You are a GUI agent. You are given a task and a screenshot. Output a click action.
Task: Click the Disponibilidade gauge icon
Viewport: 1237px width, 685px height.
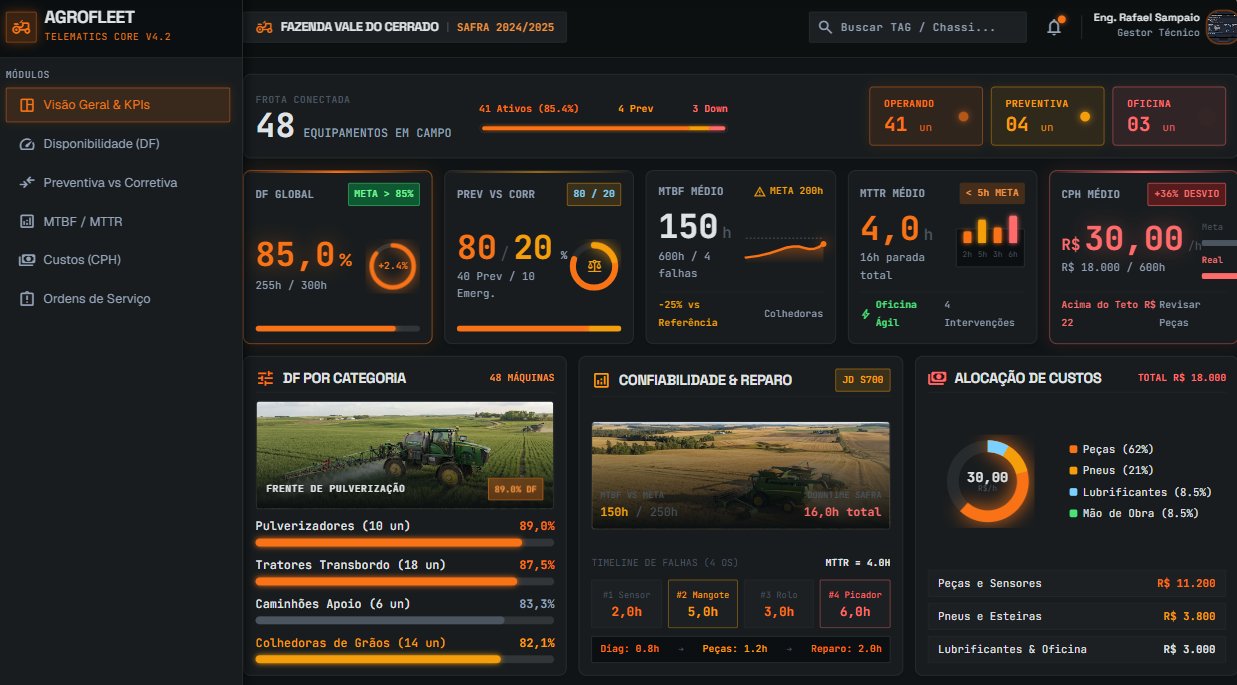[x=27, y=144]
